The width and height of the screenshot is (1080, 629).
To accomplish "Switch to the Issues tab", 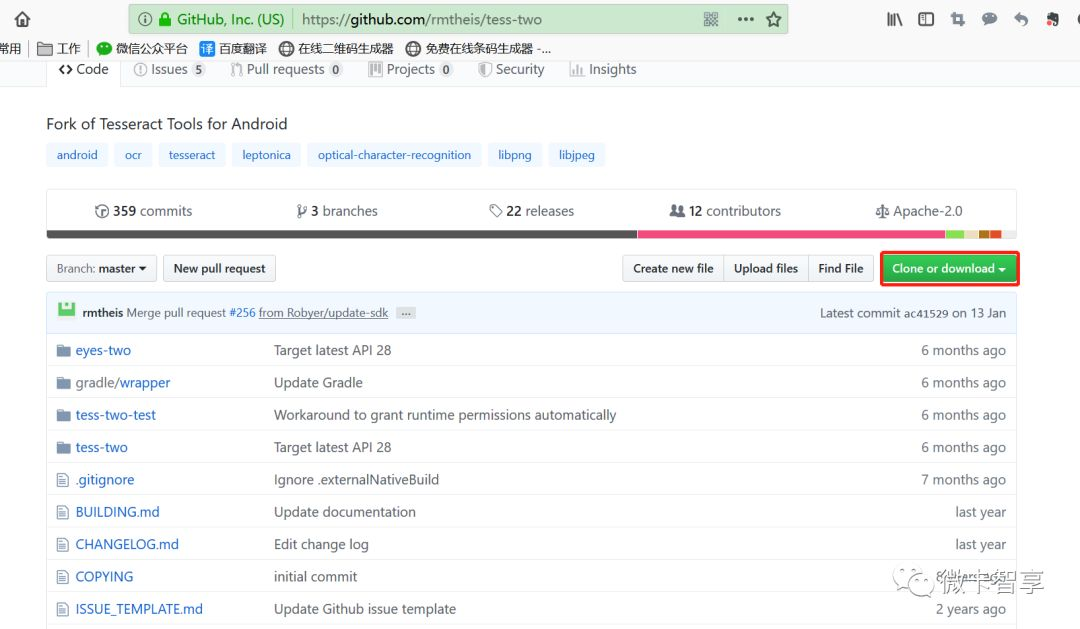I will click(x=169, y=69).
